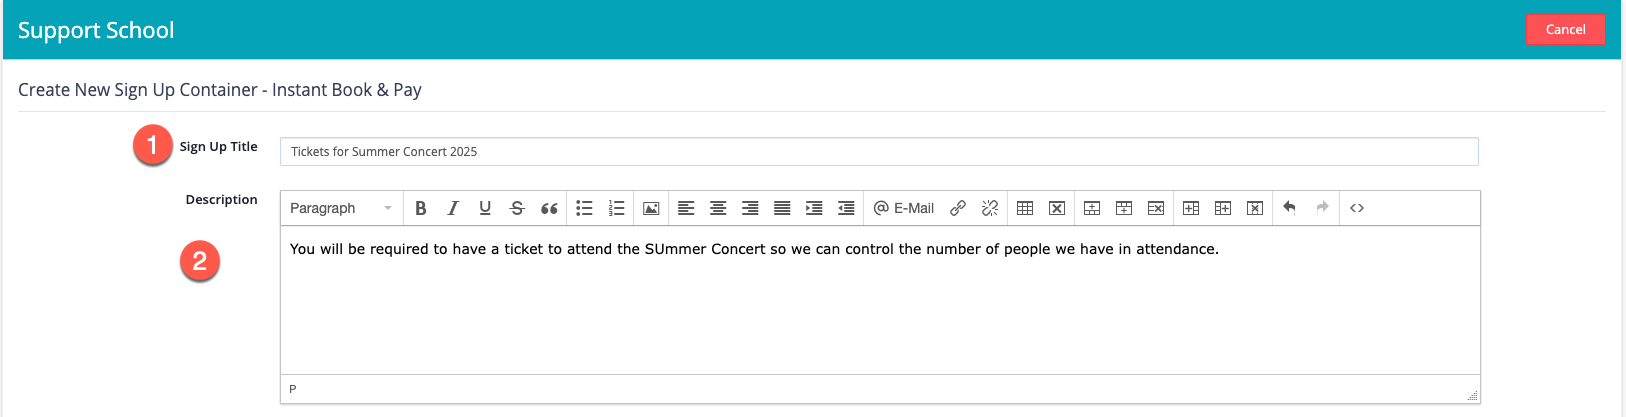
Task: Insert an E-Mail link
Action: coord(904,208)
